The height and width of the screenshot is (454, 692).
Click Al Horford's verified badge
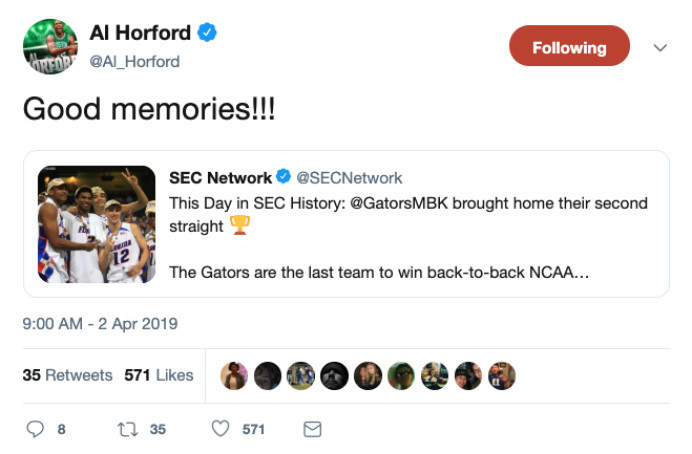206,33
